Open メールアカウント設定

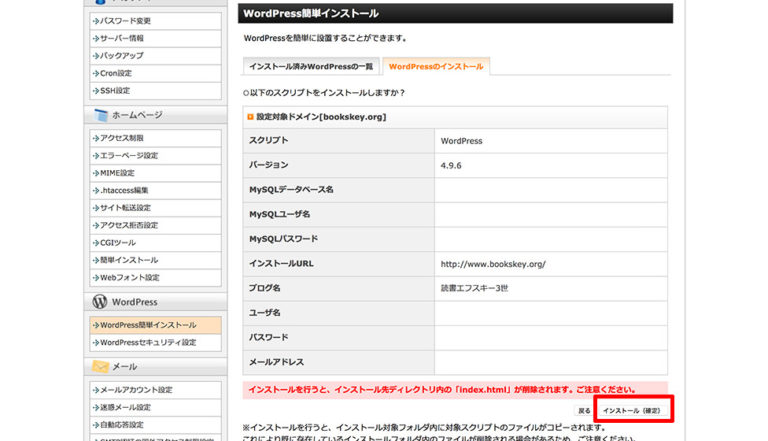156,390
